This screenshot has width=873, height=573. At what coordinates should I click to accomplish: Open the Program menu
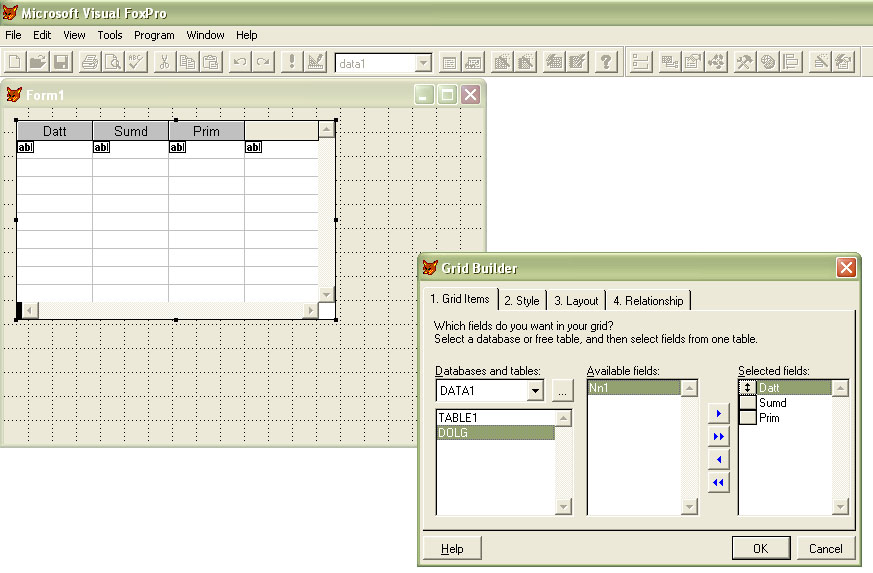[x=154, y=35]
